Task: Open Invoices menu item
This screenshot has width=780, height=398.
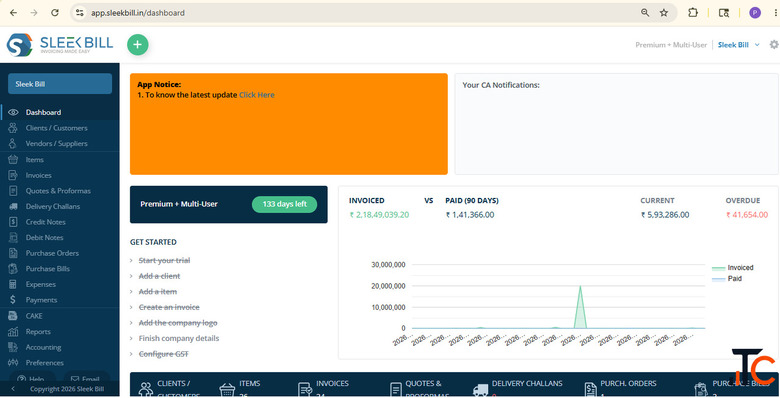Action: click(x=60, y=175)
